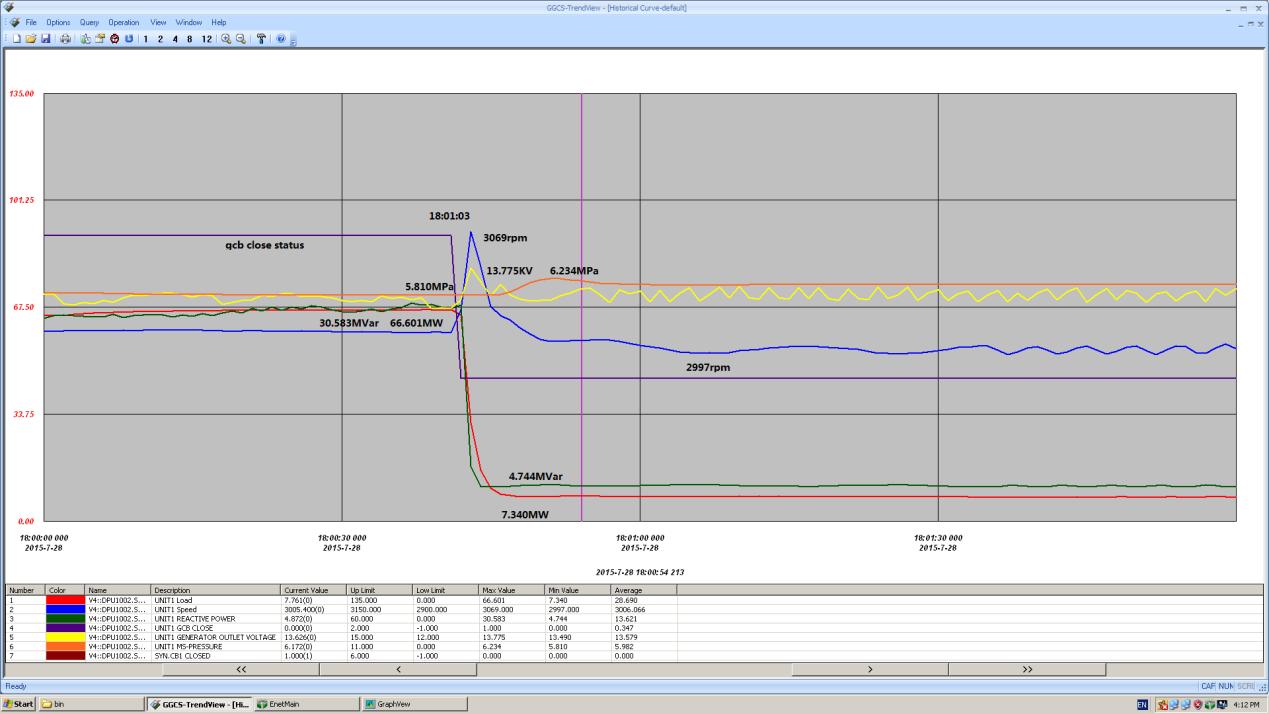Image resolution: width=1269 pixels, height=714 pixels.
Task: Open the Operation menu
Action: (x=124, y=22)
